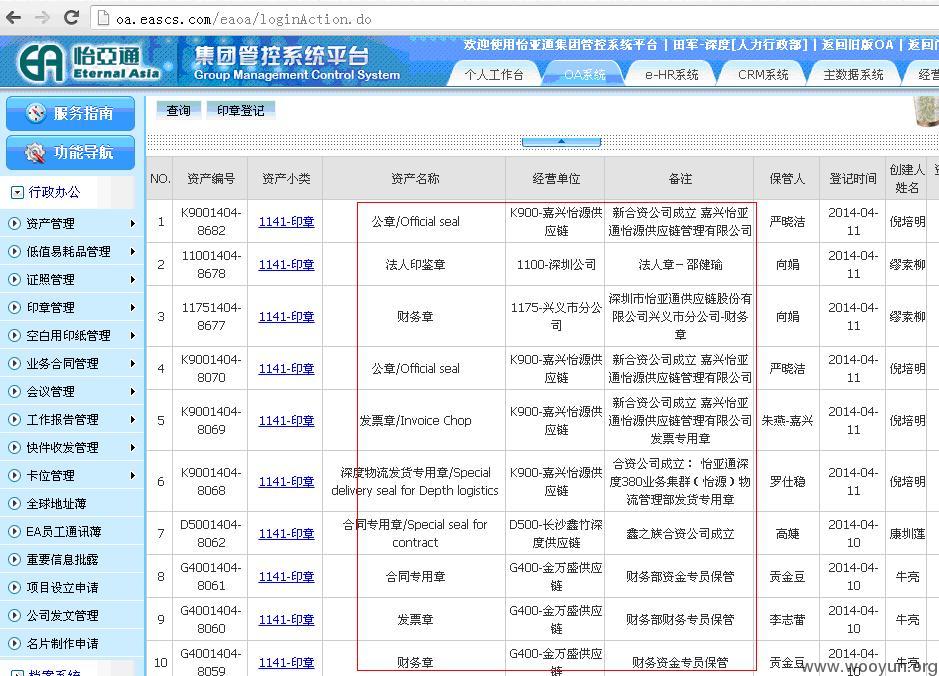Screen dimensions: 939x676
Task: Select the OA系统 tab
Action: [585, 74]
